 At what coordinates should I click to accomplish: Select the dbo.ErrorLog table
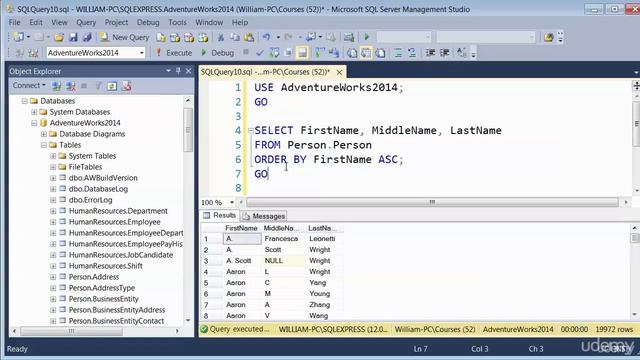(90, 200)
